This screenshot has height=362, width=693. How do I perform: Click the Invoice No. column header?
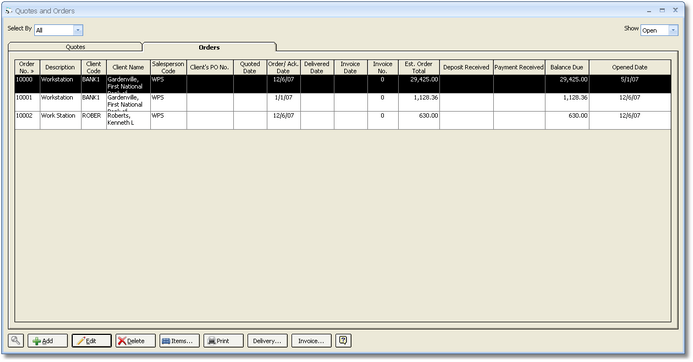pos(382,67)
